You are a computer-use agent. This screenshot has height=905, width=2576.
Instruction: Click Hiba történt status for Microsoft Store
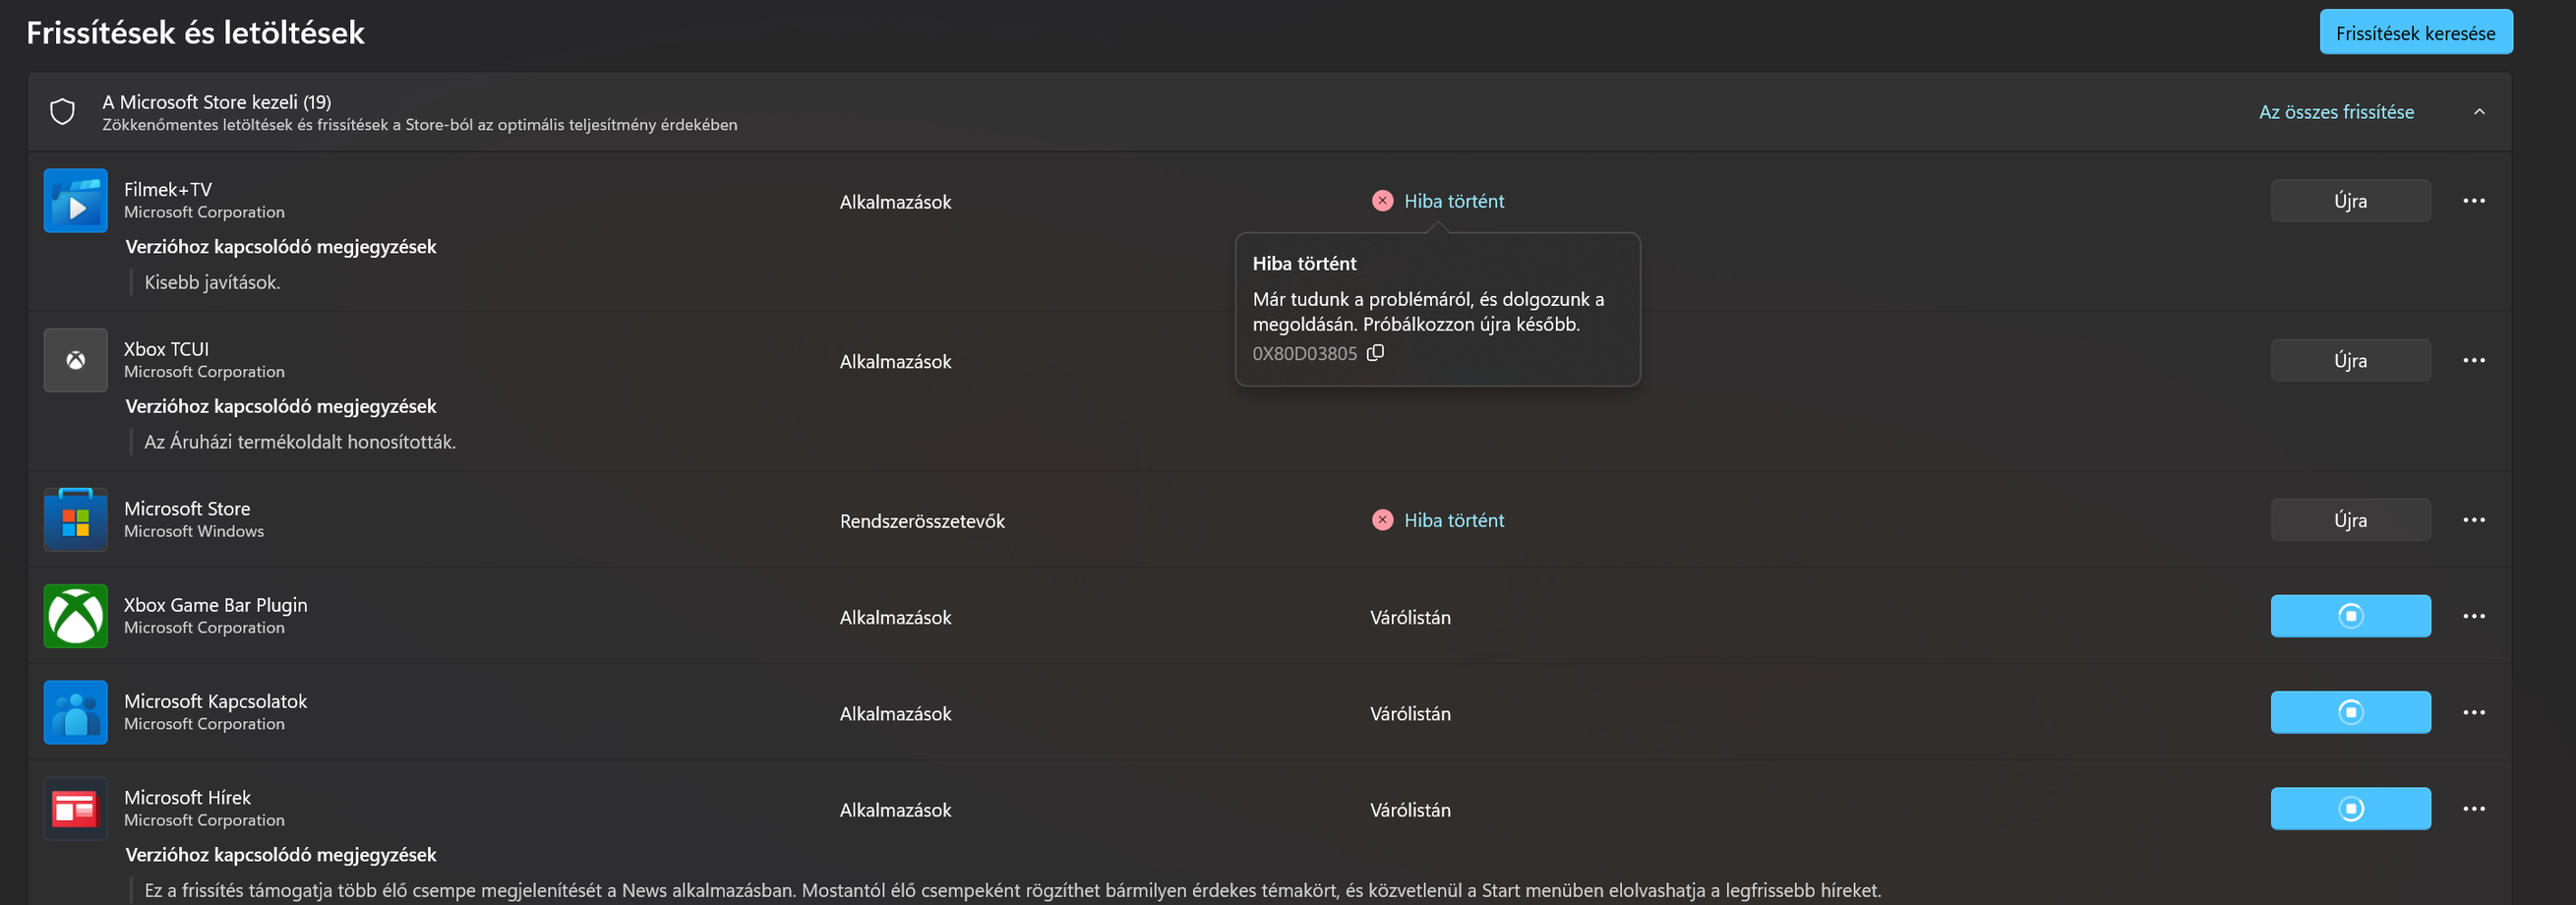pyautogui.click(x=1453, y=520)
